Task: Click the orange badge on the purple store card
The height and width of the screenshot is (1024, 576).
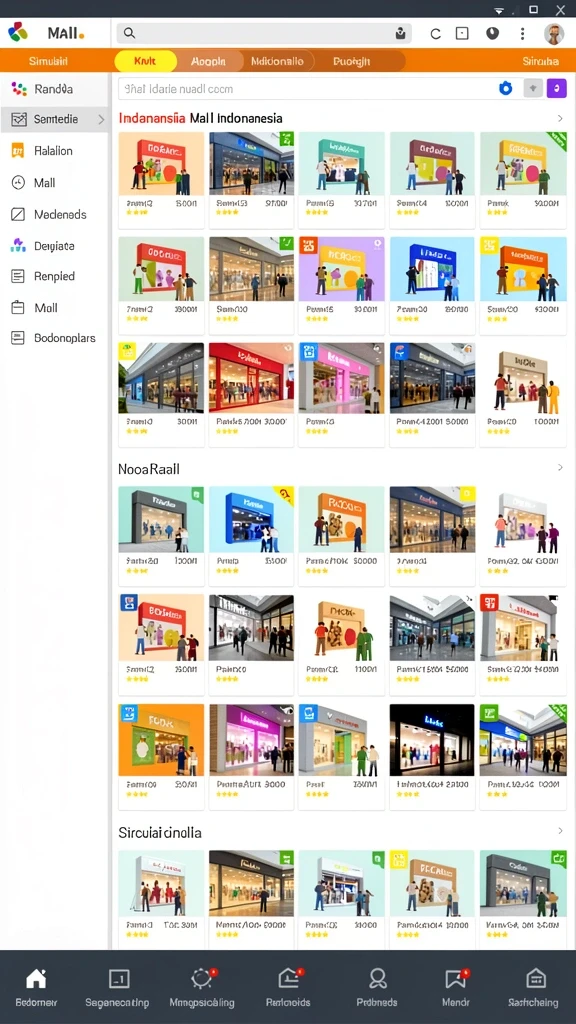Action: (308, 246)
